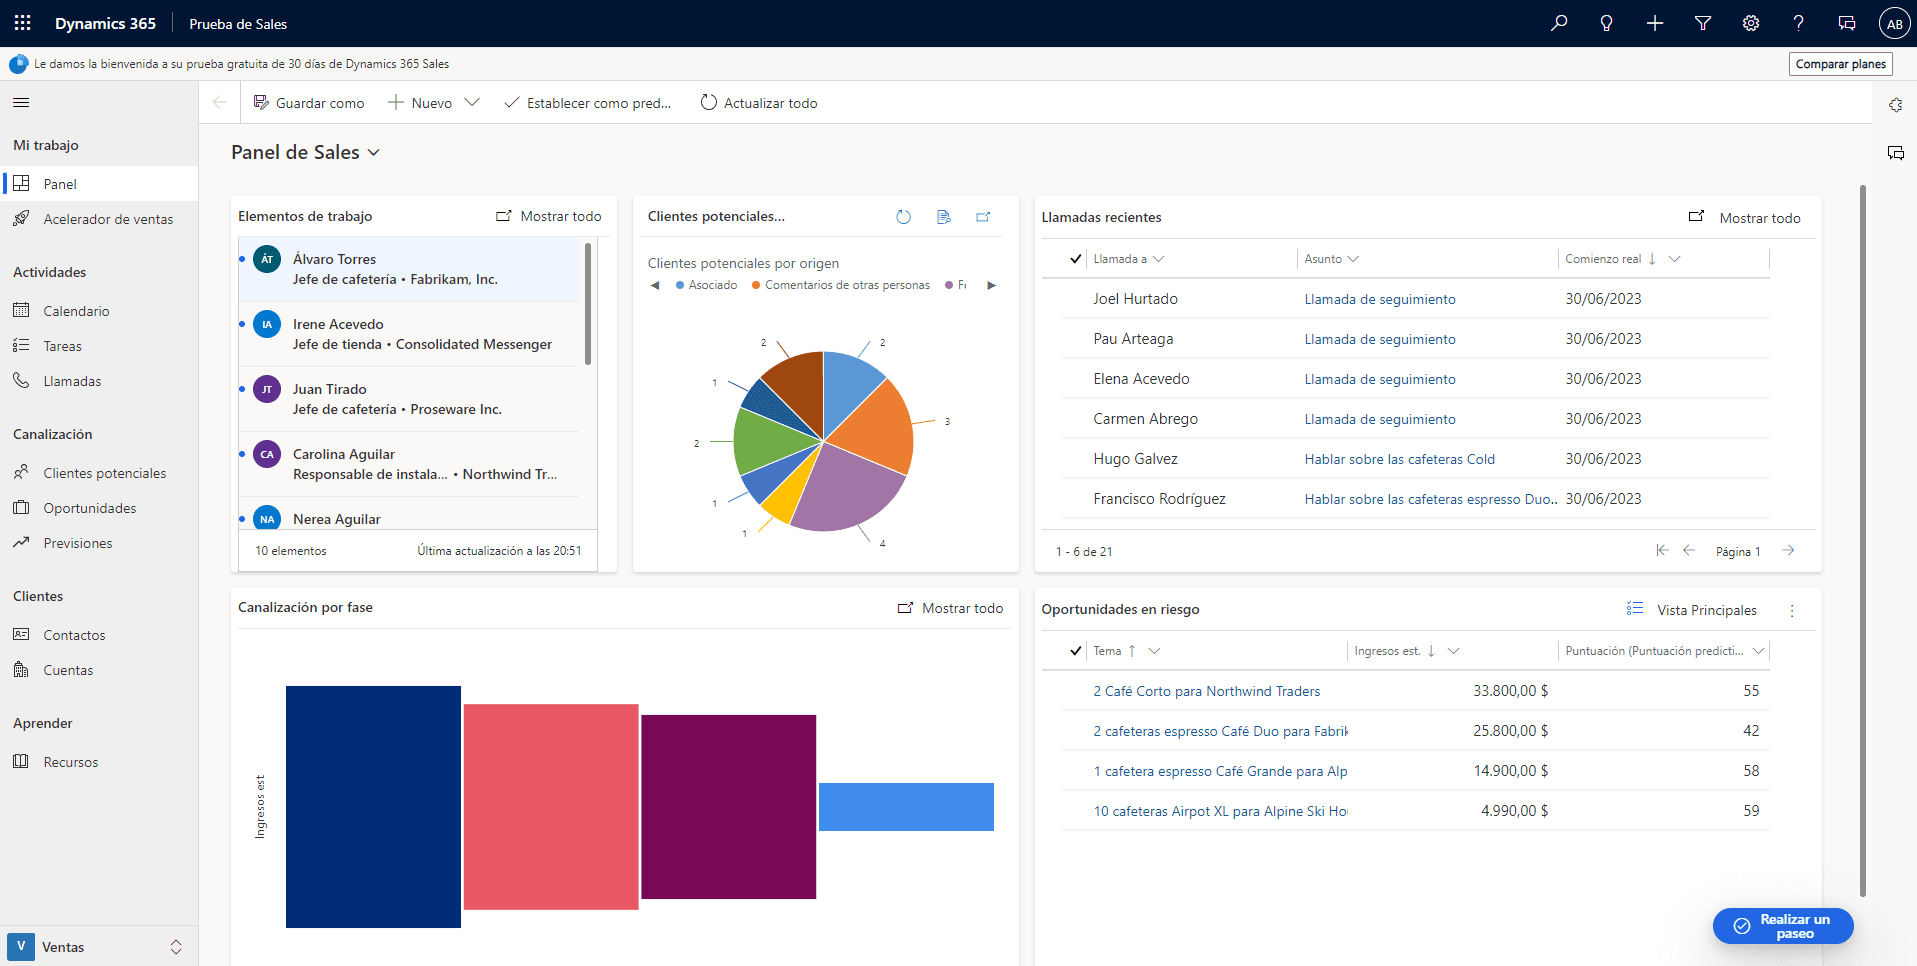Open 2 Café Corto para Northwind Traders
The height and width of the screenshot is (966, 1917).
1206,691
